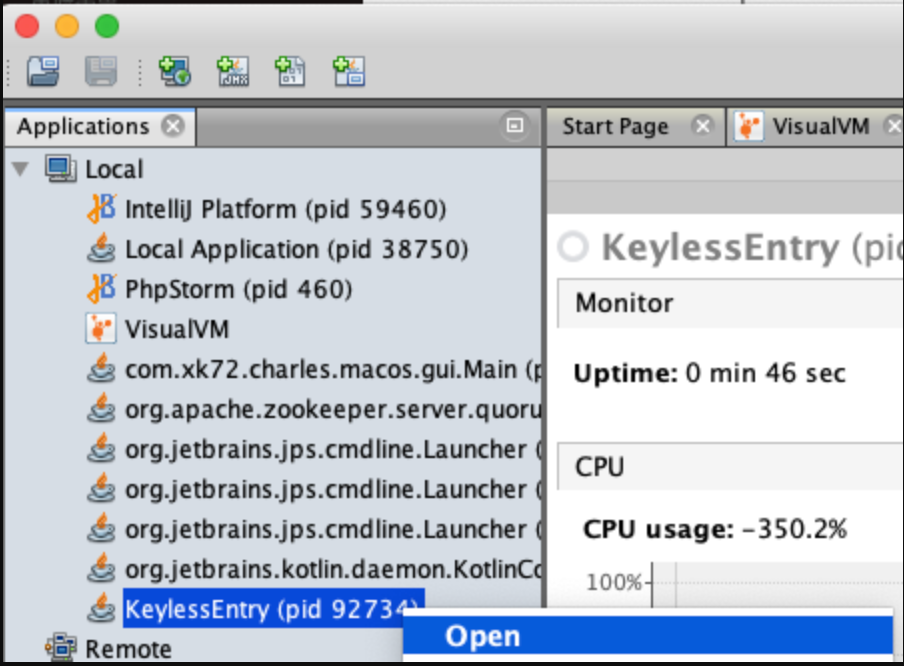This screenshot has width=904, height=666.
Task: Close the Start Page tab
Action: click(x=703, y=126)
